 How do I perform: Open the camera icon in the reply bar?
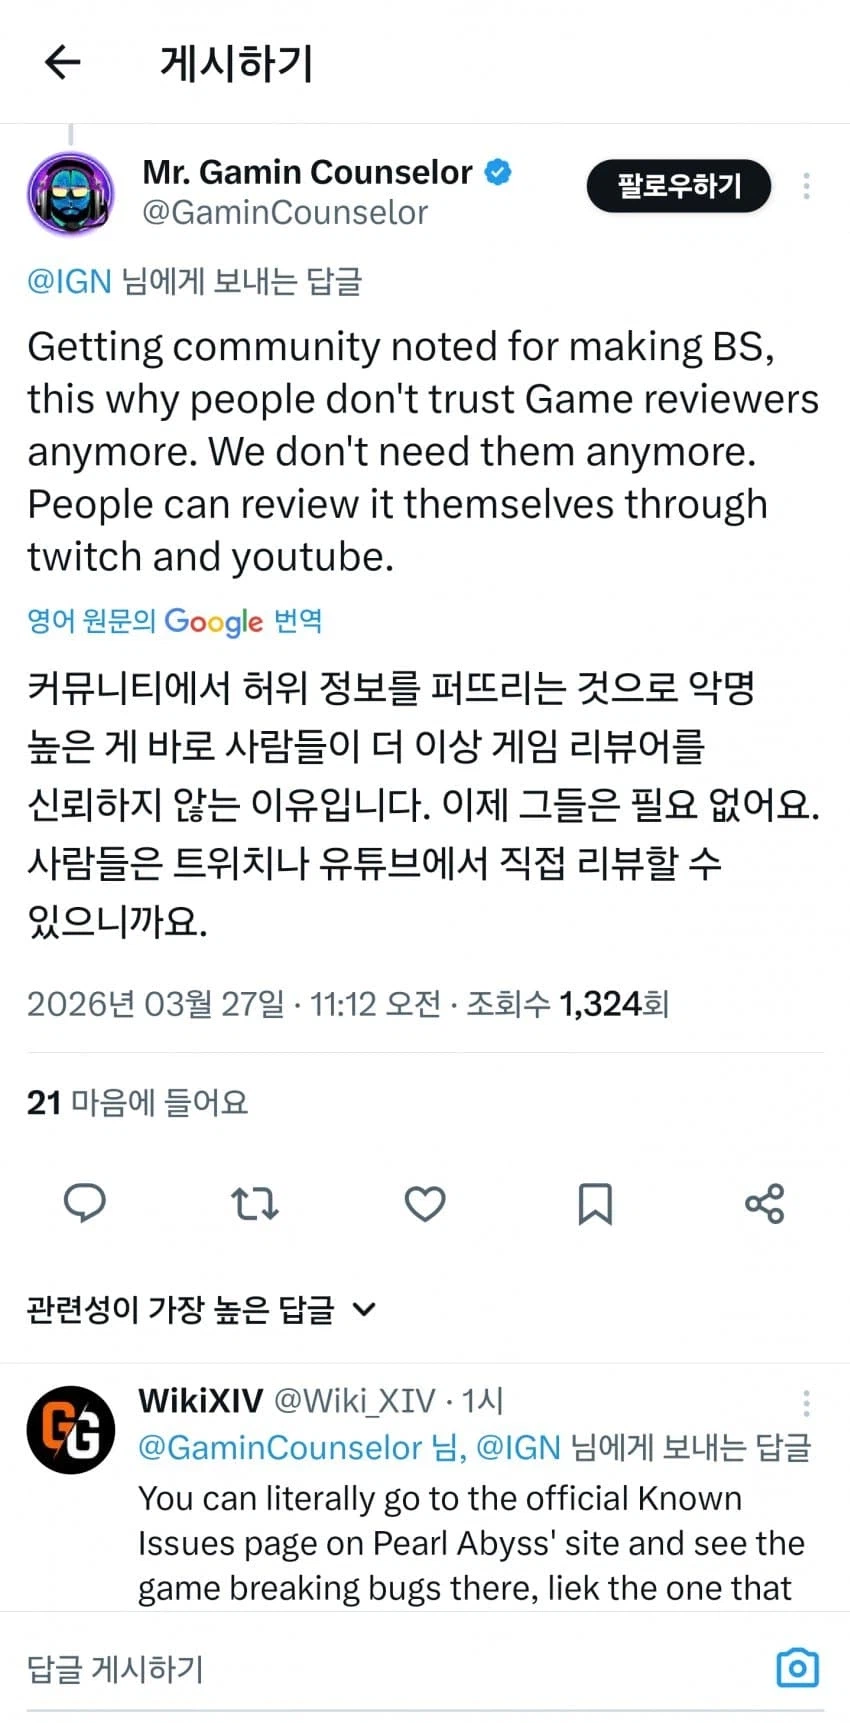(x=797, y=1668)
